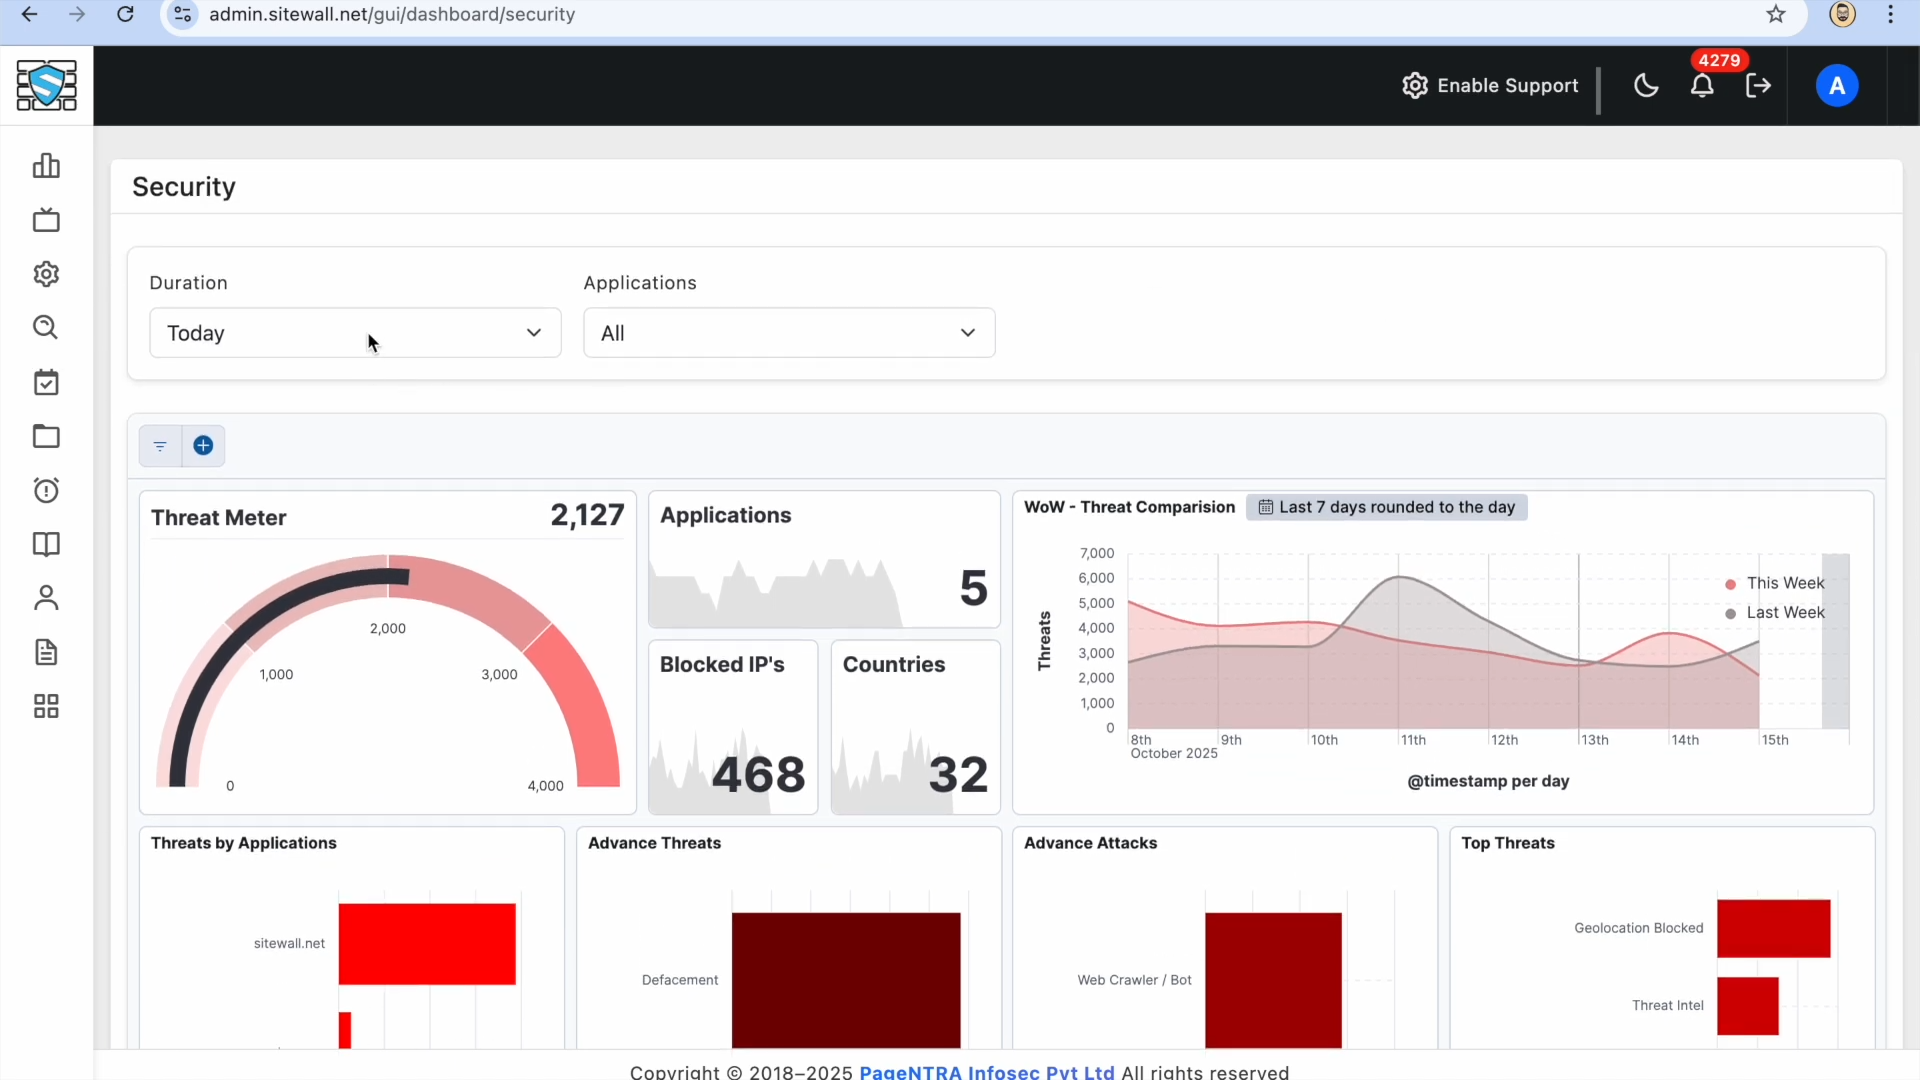Viewport: 1920px width, 1080px height.
Task: Click Last 7 days rounded to the day badge
Action: point(1386,507)
